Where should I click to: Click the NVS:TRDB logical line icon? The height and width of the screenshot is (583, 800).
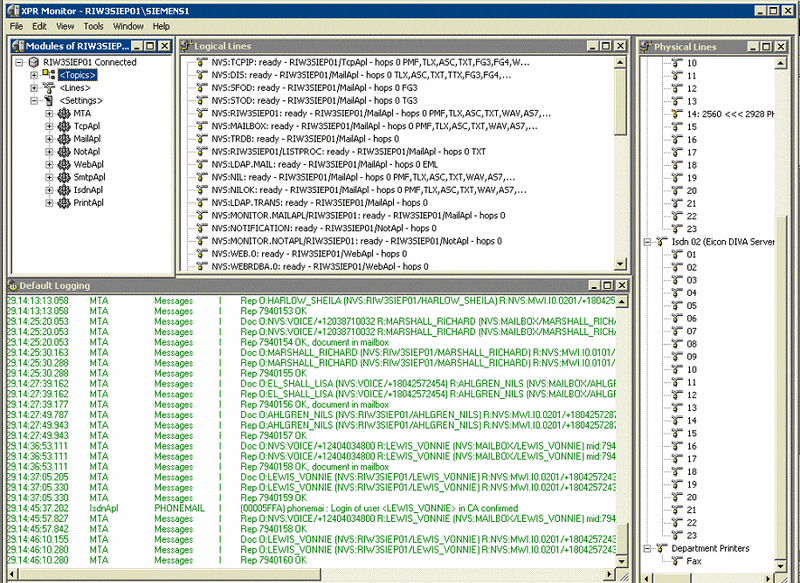pos(202,139)
